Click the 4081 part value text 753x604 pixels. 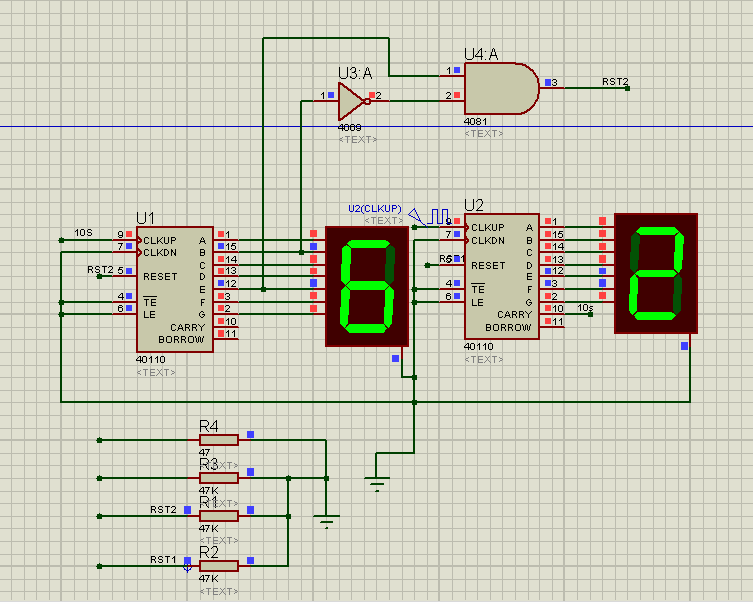pyautogui.click(x=475, y=121)
